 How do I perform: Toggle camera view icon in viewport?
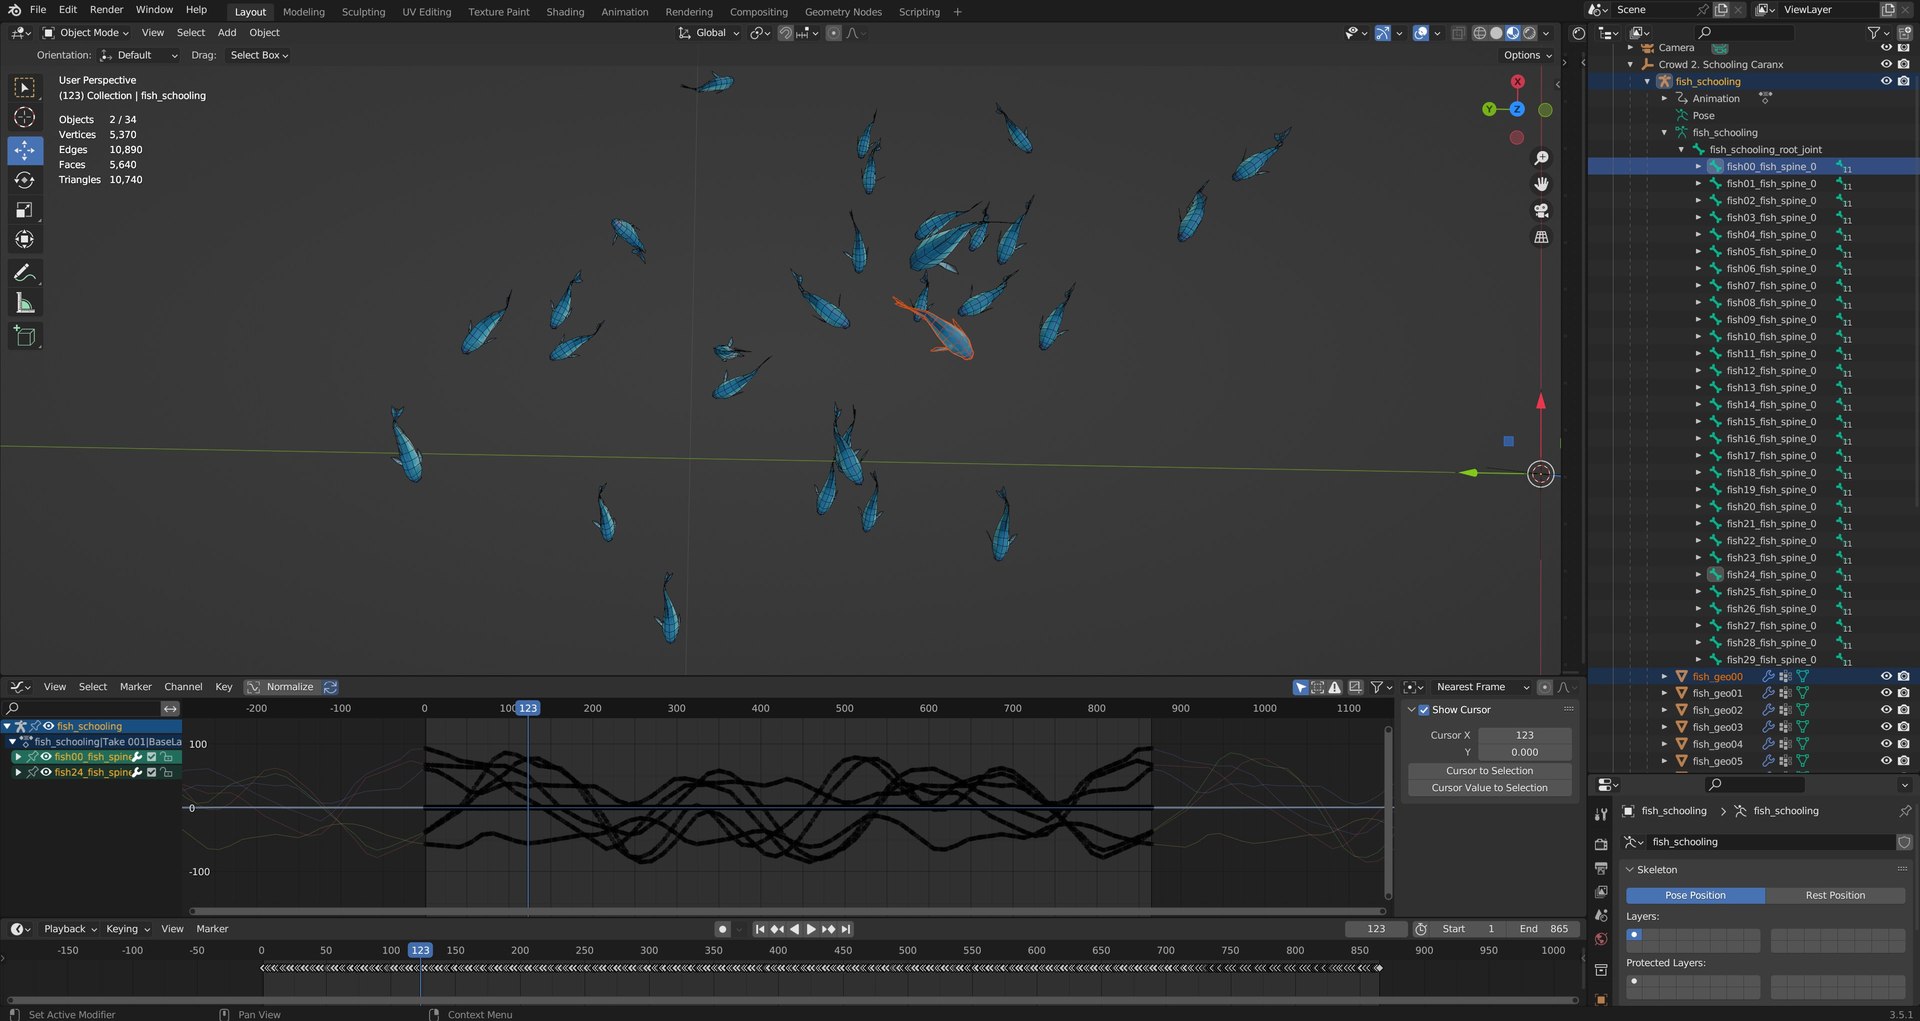coord(1541,211)
